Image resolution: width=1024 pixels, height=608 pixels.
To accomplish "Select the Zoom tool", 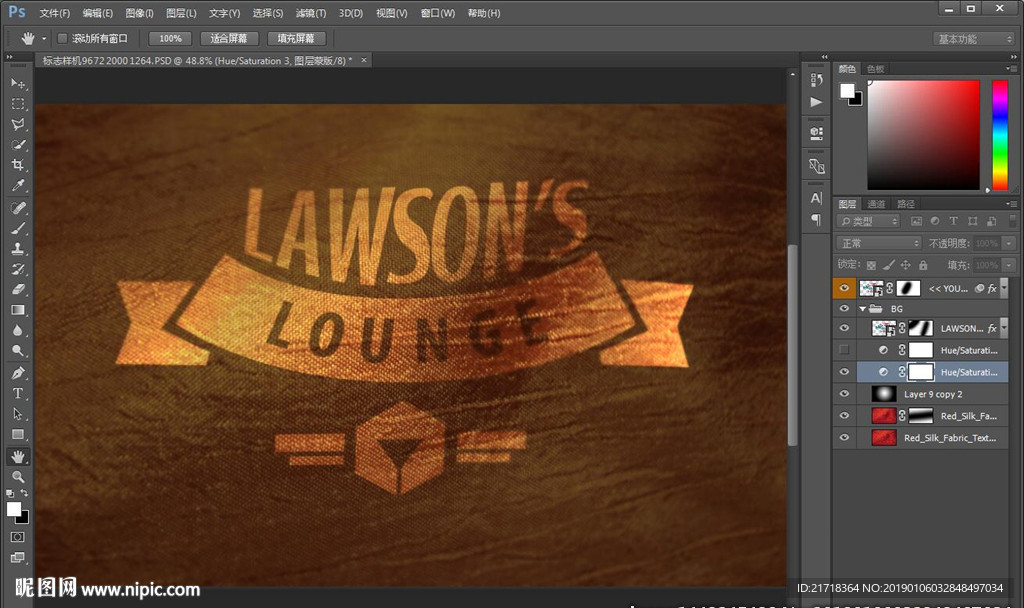I will click(x=18, y=477).
